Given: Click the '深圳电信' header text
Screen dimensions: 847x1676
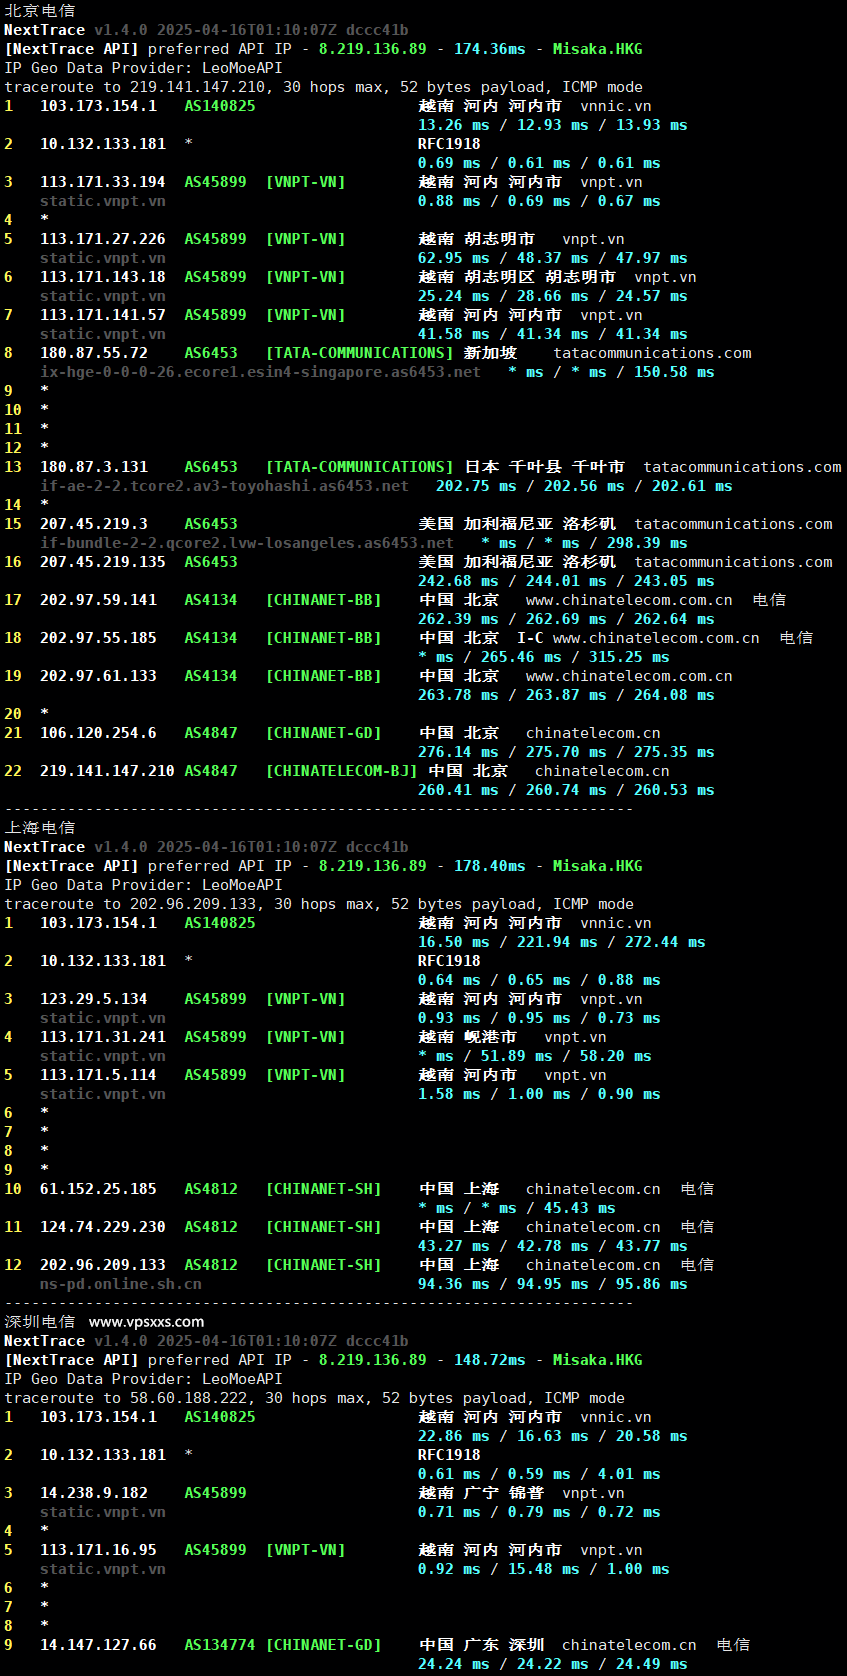Looking at the screenshot, I should (39, 1322).
